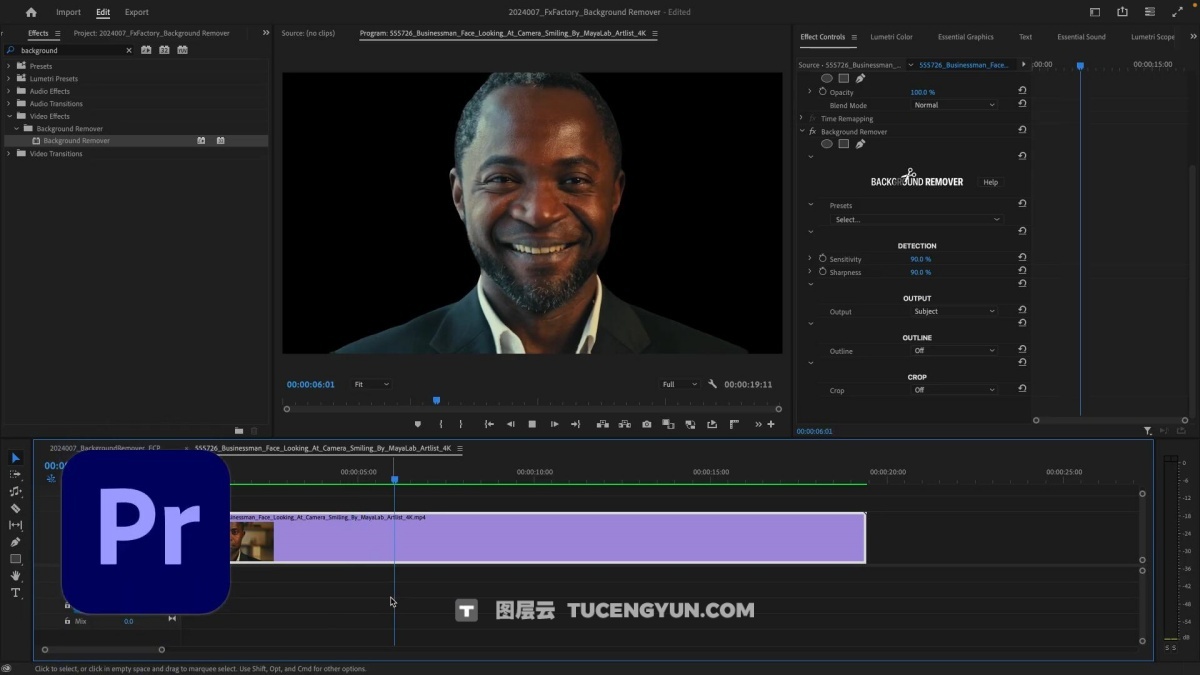Create ellipse mask under Background Remover
The image size is (1200, 675).
coord(827,144)
